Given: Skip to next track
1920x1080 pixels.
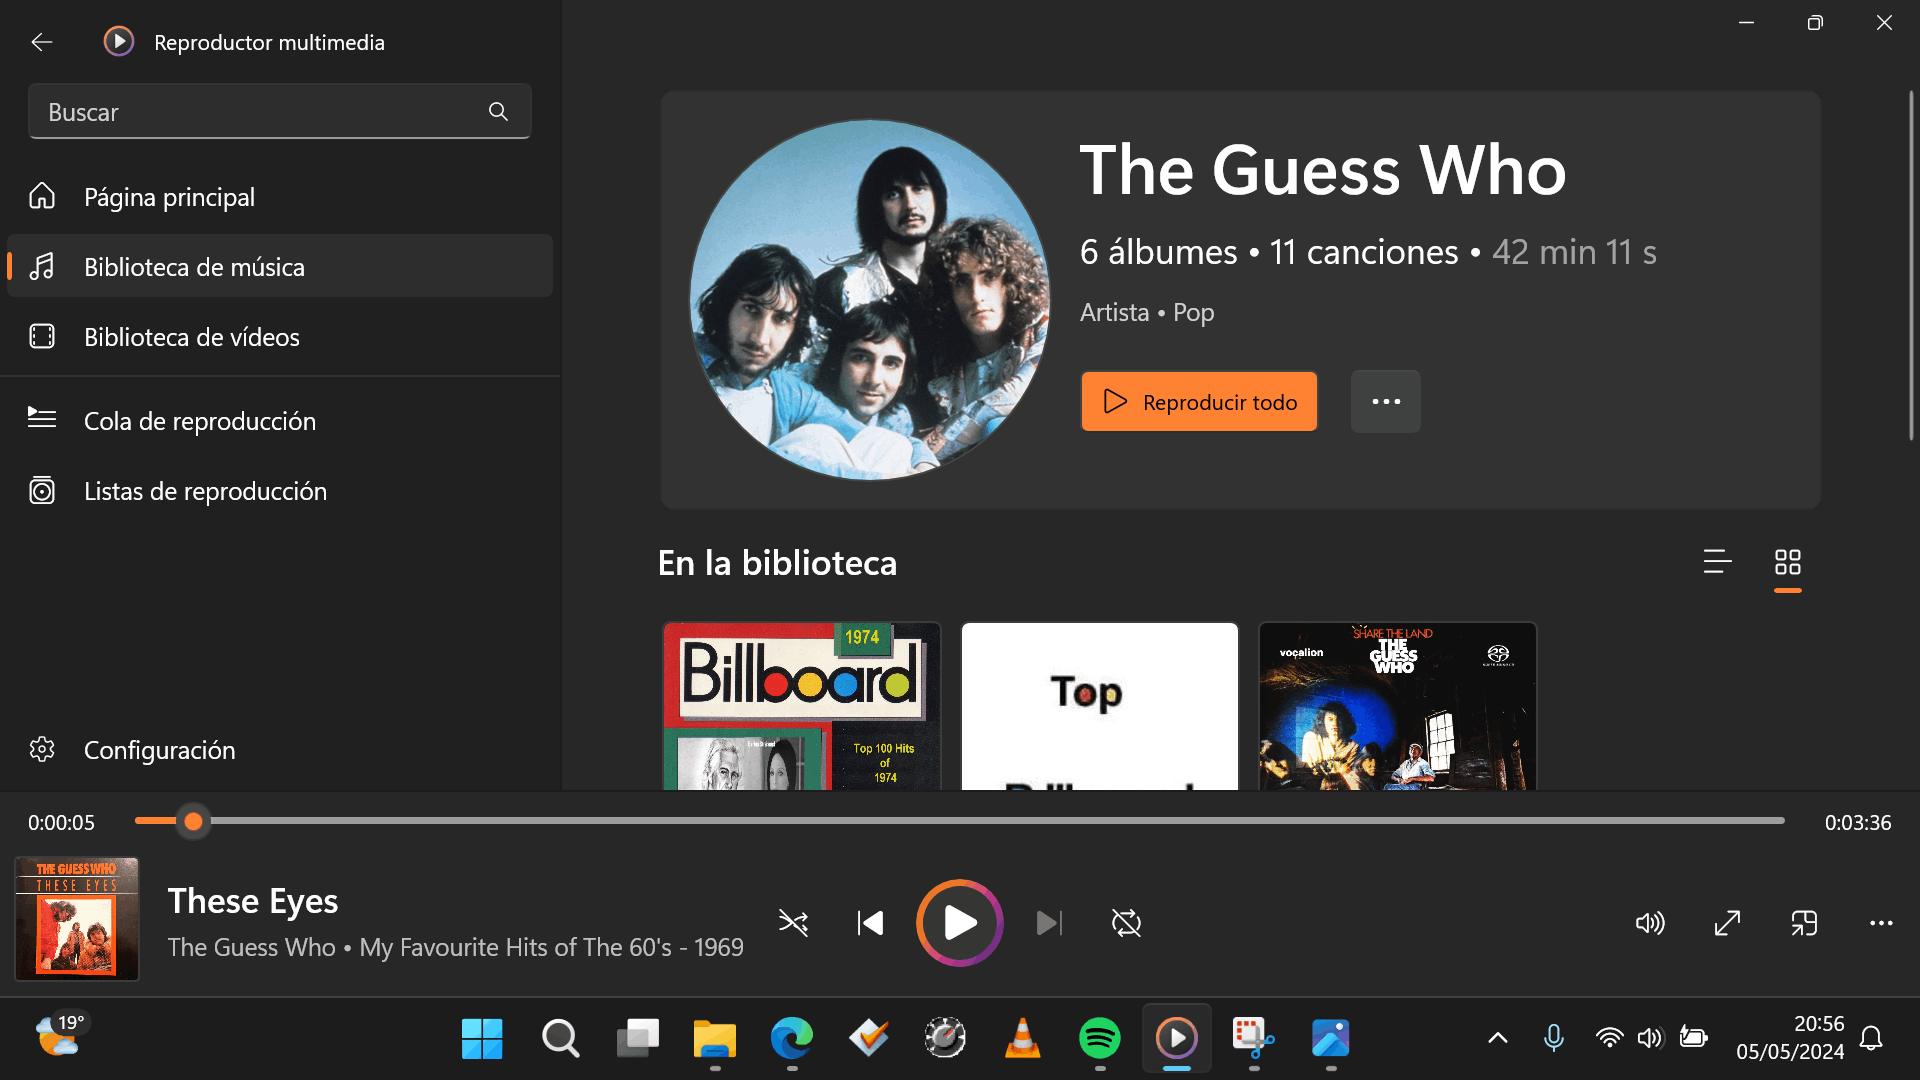Looking at the screenshot, I should pyautogui.click(x=1049, y=923).
